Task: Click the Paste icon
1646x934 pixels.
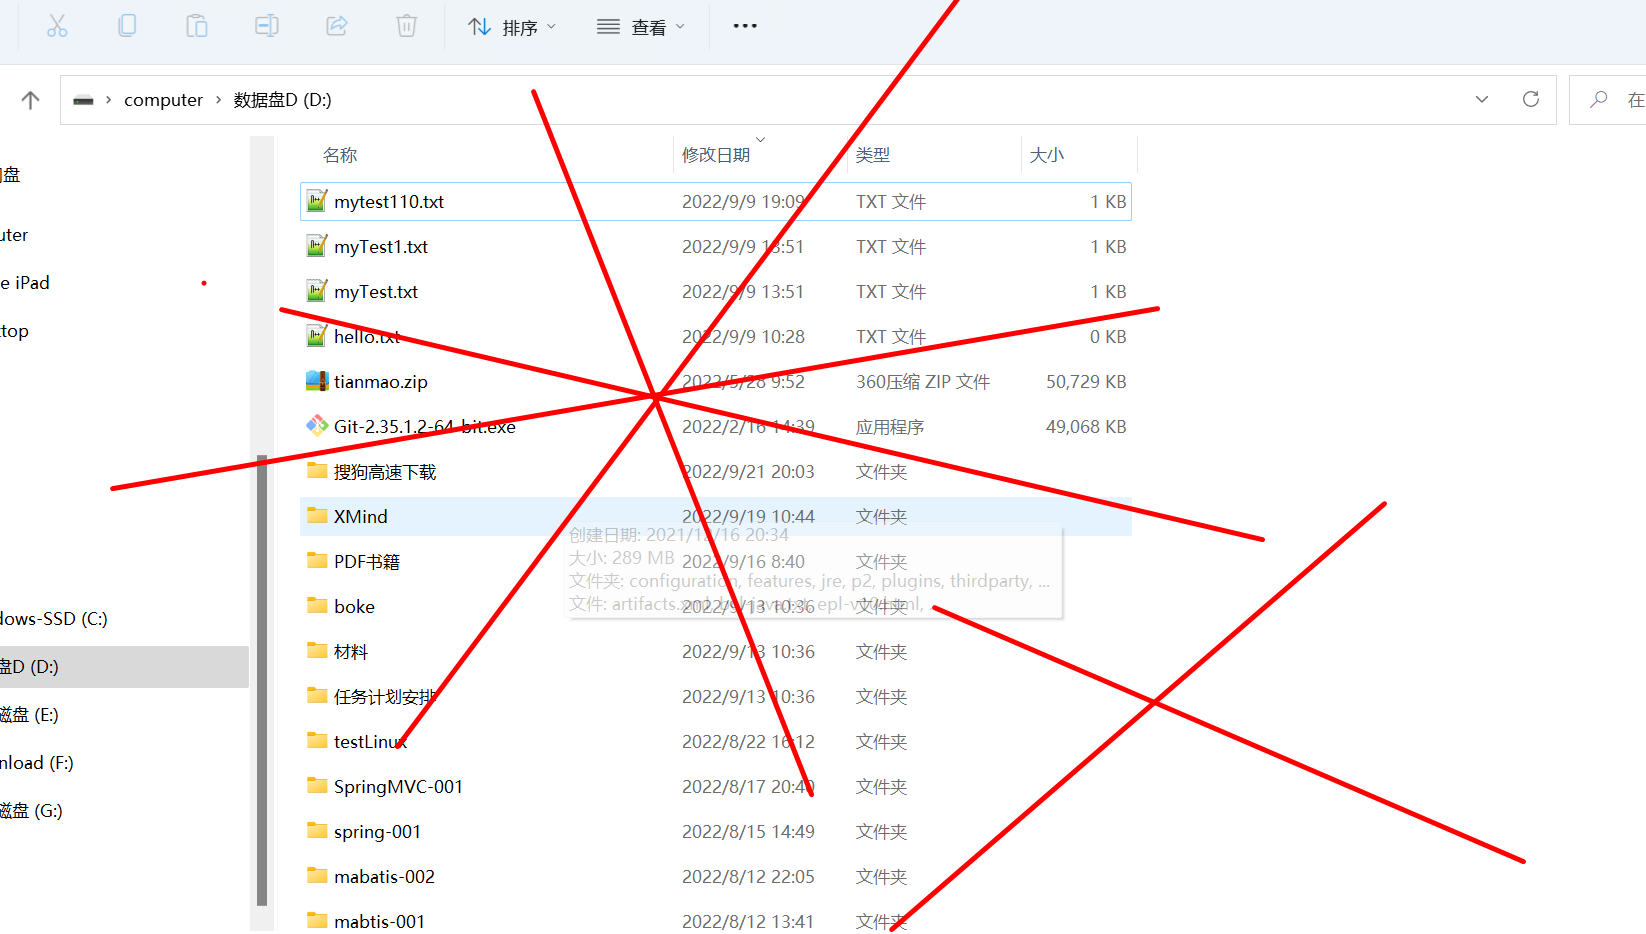Action: [x=196, y=26]
